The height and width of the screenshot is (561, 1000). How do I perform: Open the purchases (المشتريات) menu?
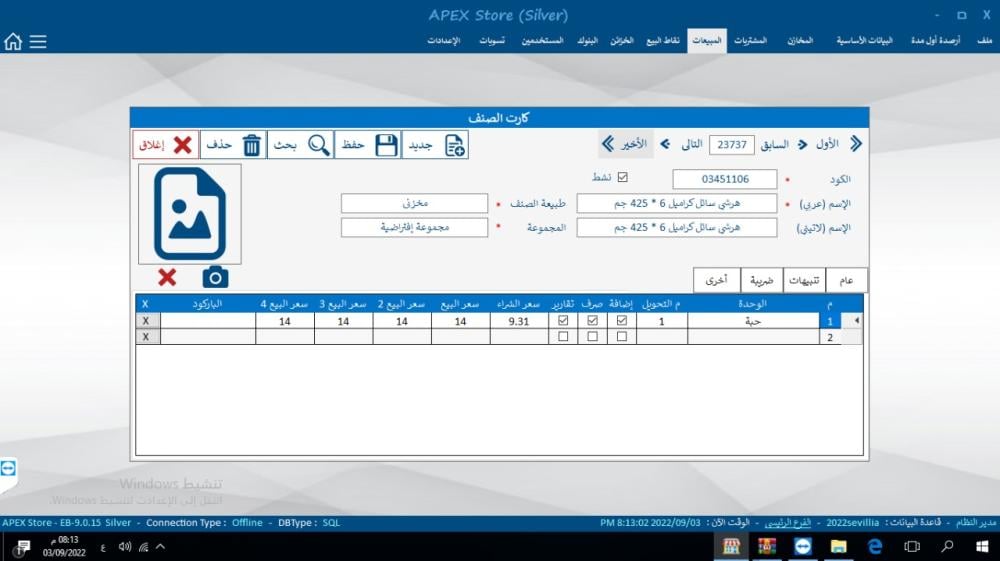tap(750, 41)
